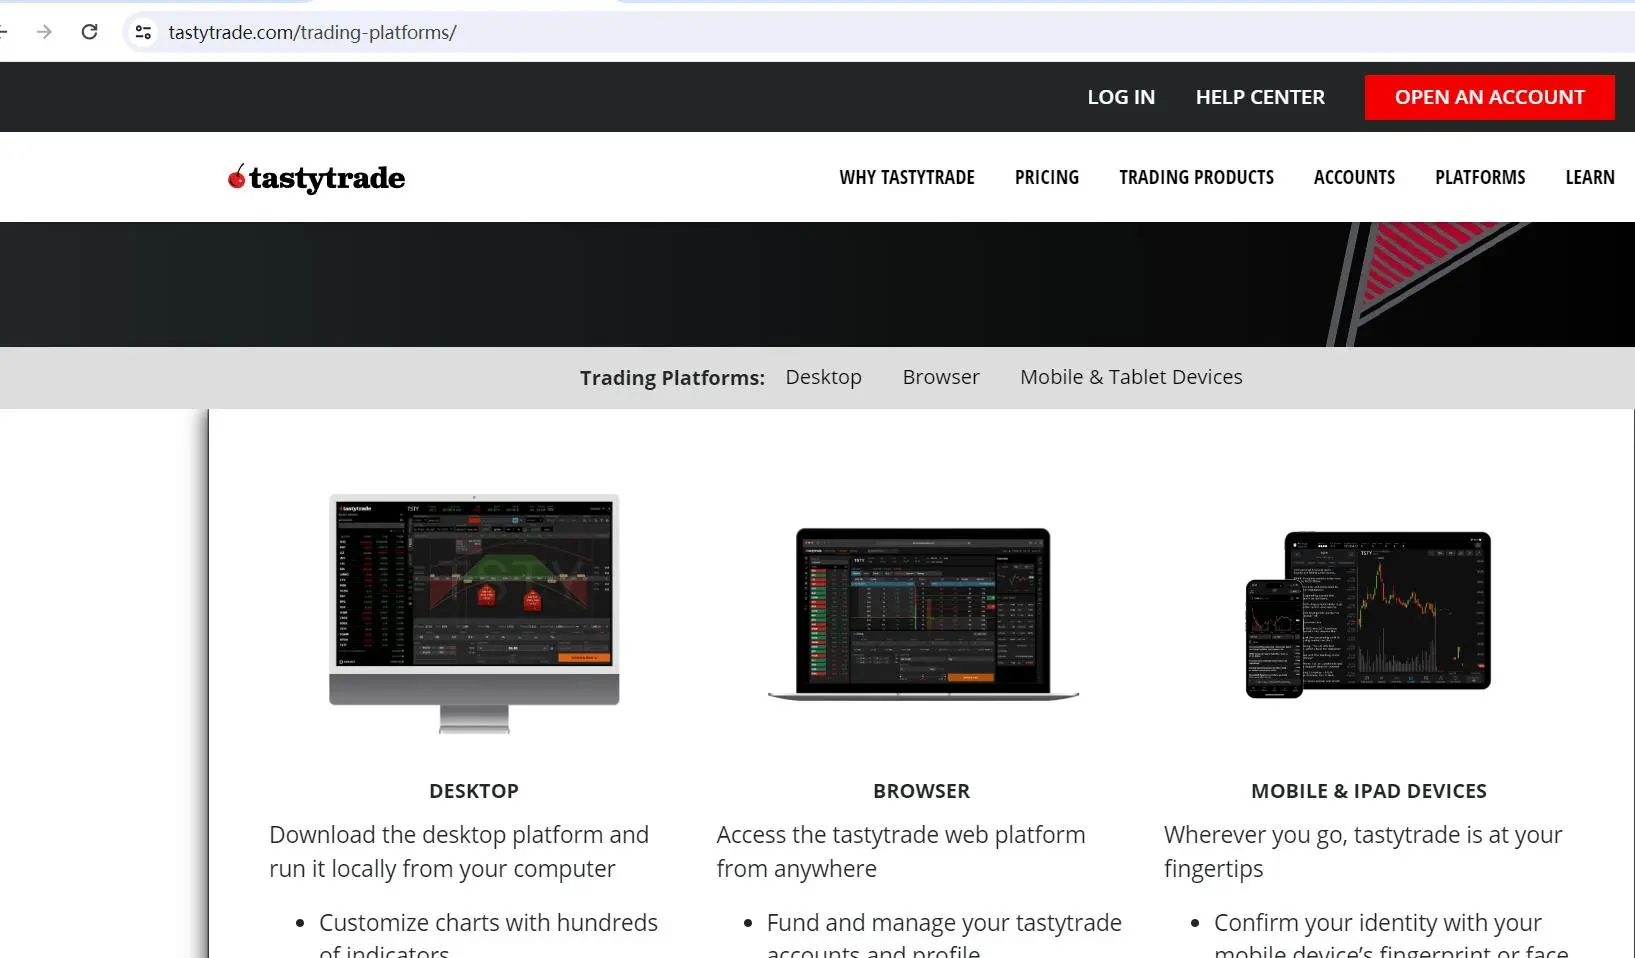Viewport: 1635px width, 958px height.
Task: Open the HELP CENTER link
Action: 1260,97
